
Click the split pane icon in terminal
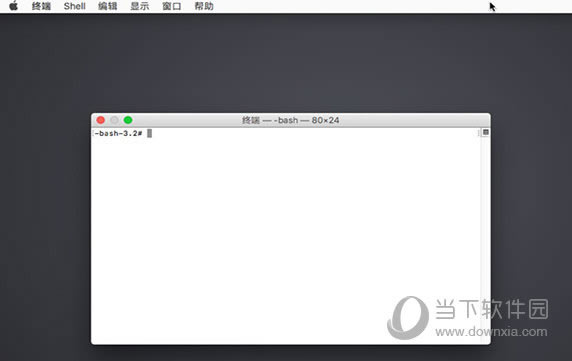click(x=486, y=132)
